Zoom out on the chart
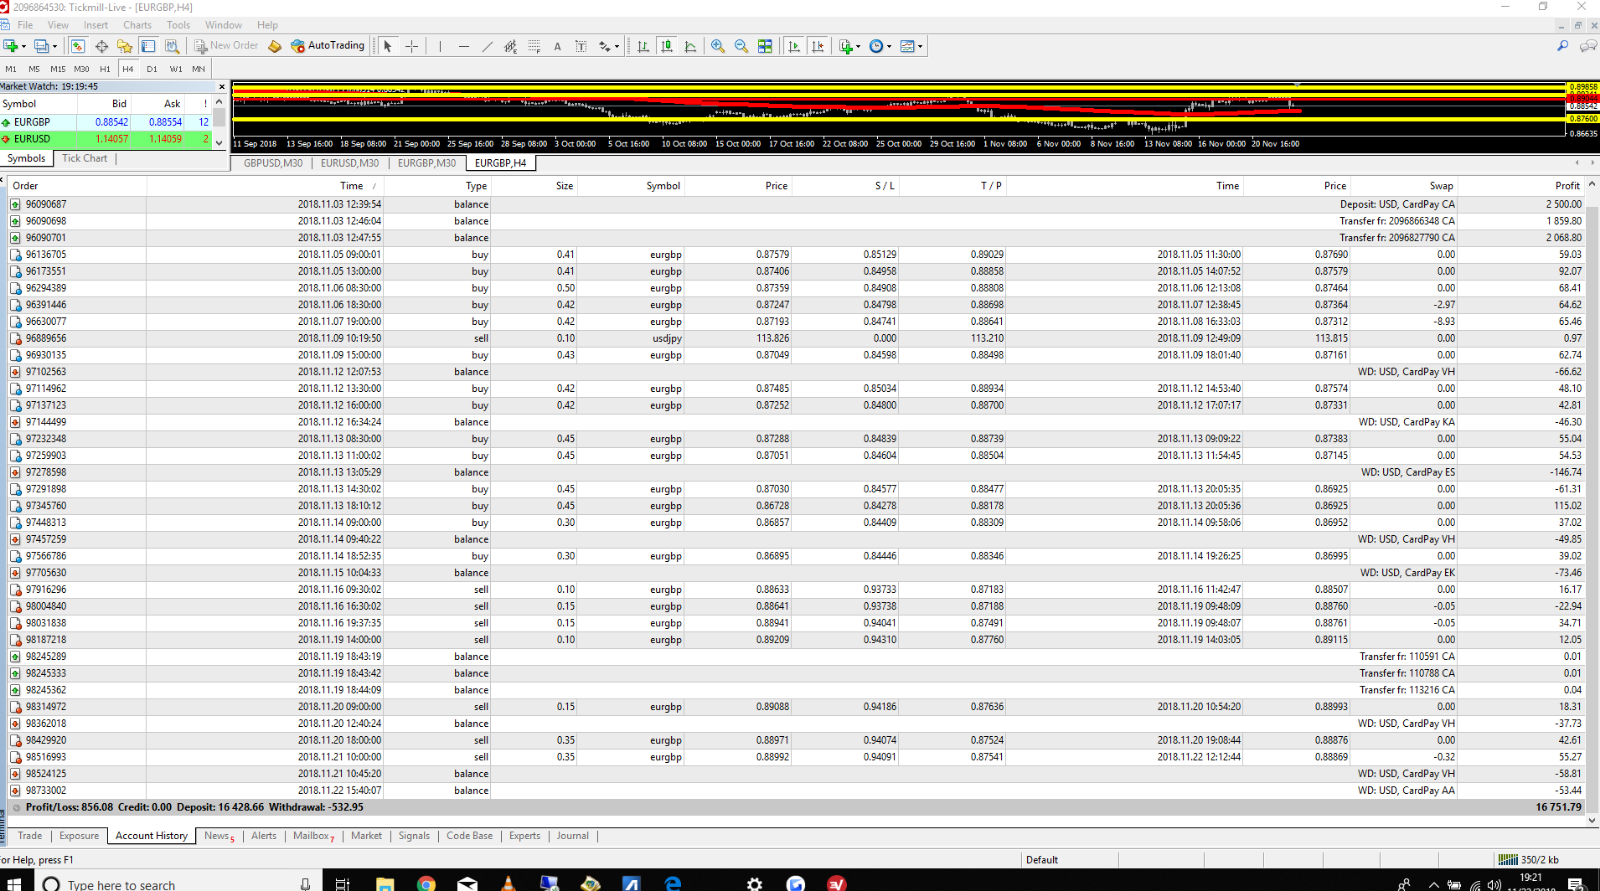The width and height of the screenshot is (1600, 891). 741,46
